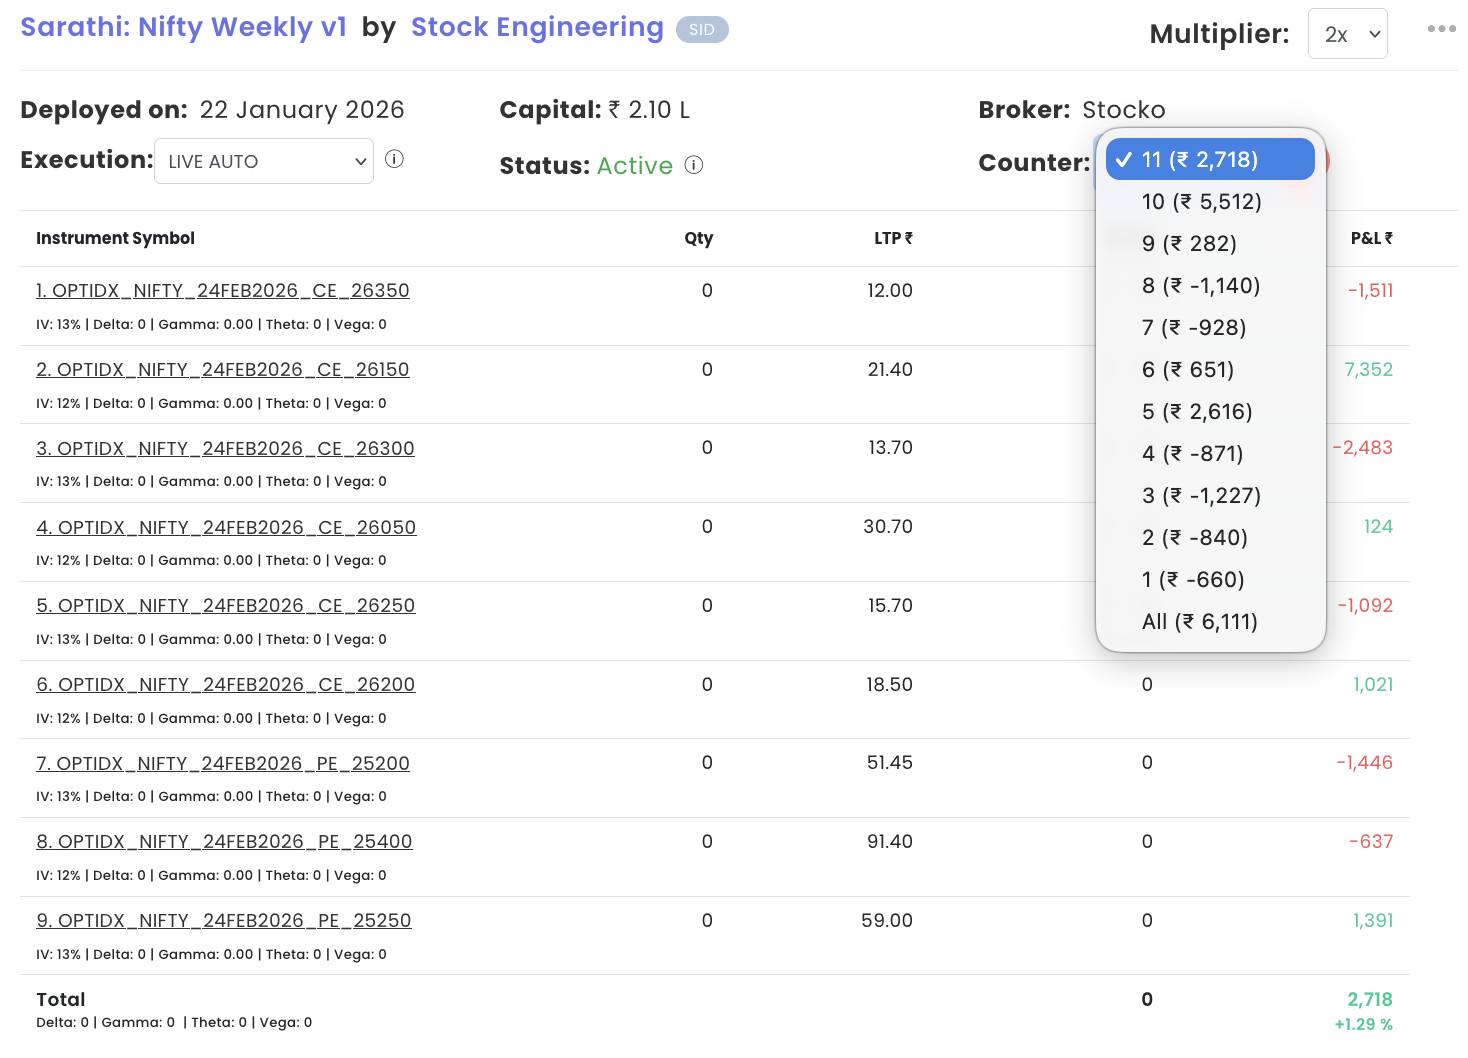This screenshot has width=1468, height=1058.
Task: Click the P&L ₹ column header
Action: [1370, 238]
